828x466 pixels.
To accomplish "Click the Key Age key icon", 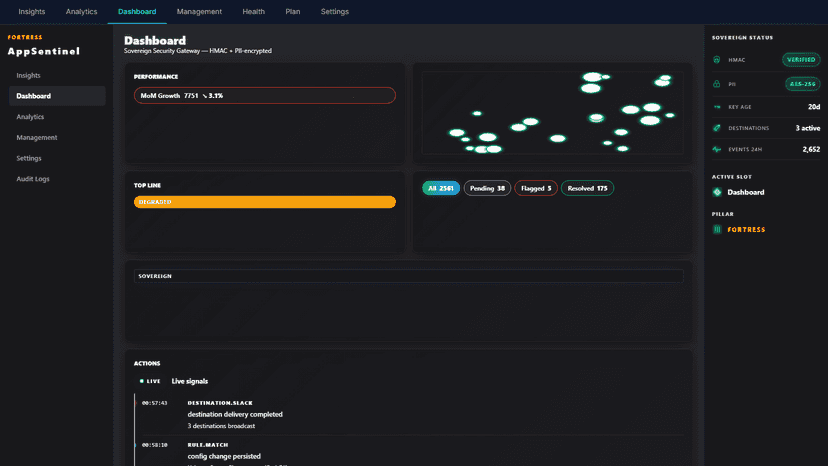I will (717, 107).
